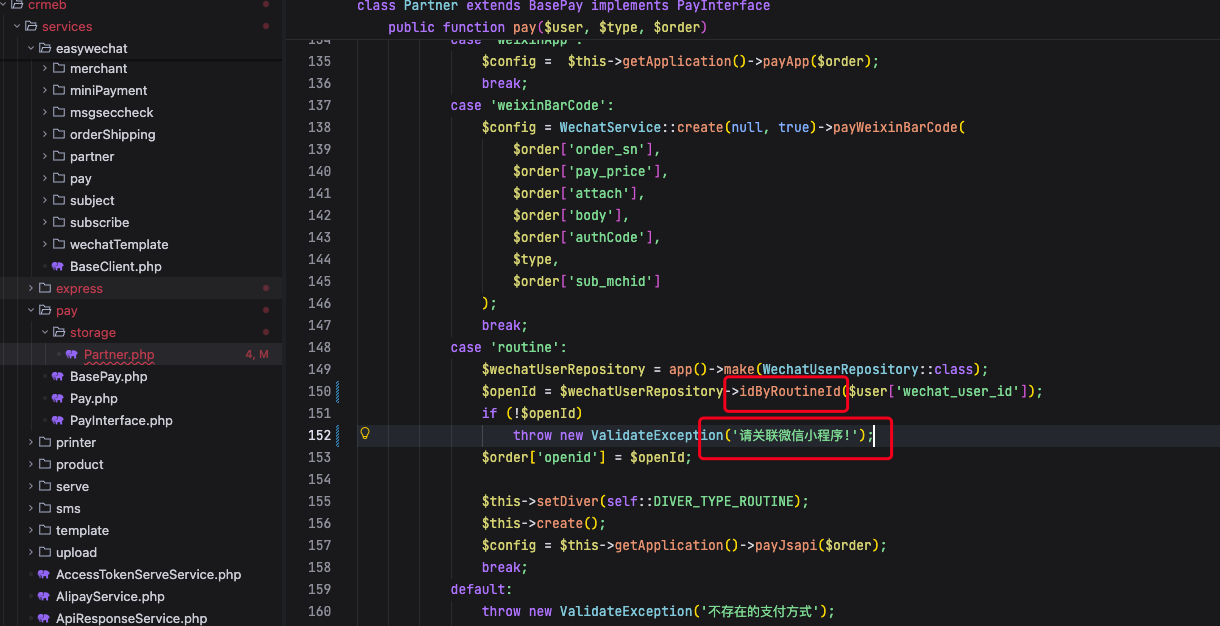Open PayInterface.php file

click(x=121, y=420)
